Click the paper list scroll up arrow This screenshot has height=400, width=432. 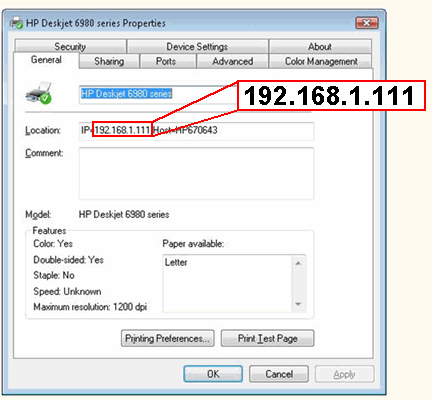(298, 263)
